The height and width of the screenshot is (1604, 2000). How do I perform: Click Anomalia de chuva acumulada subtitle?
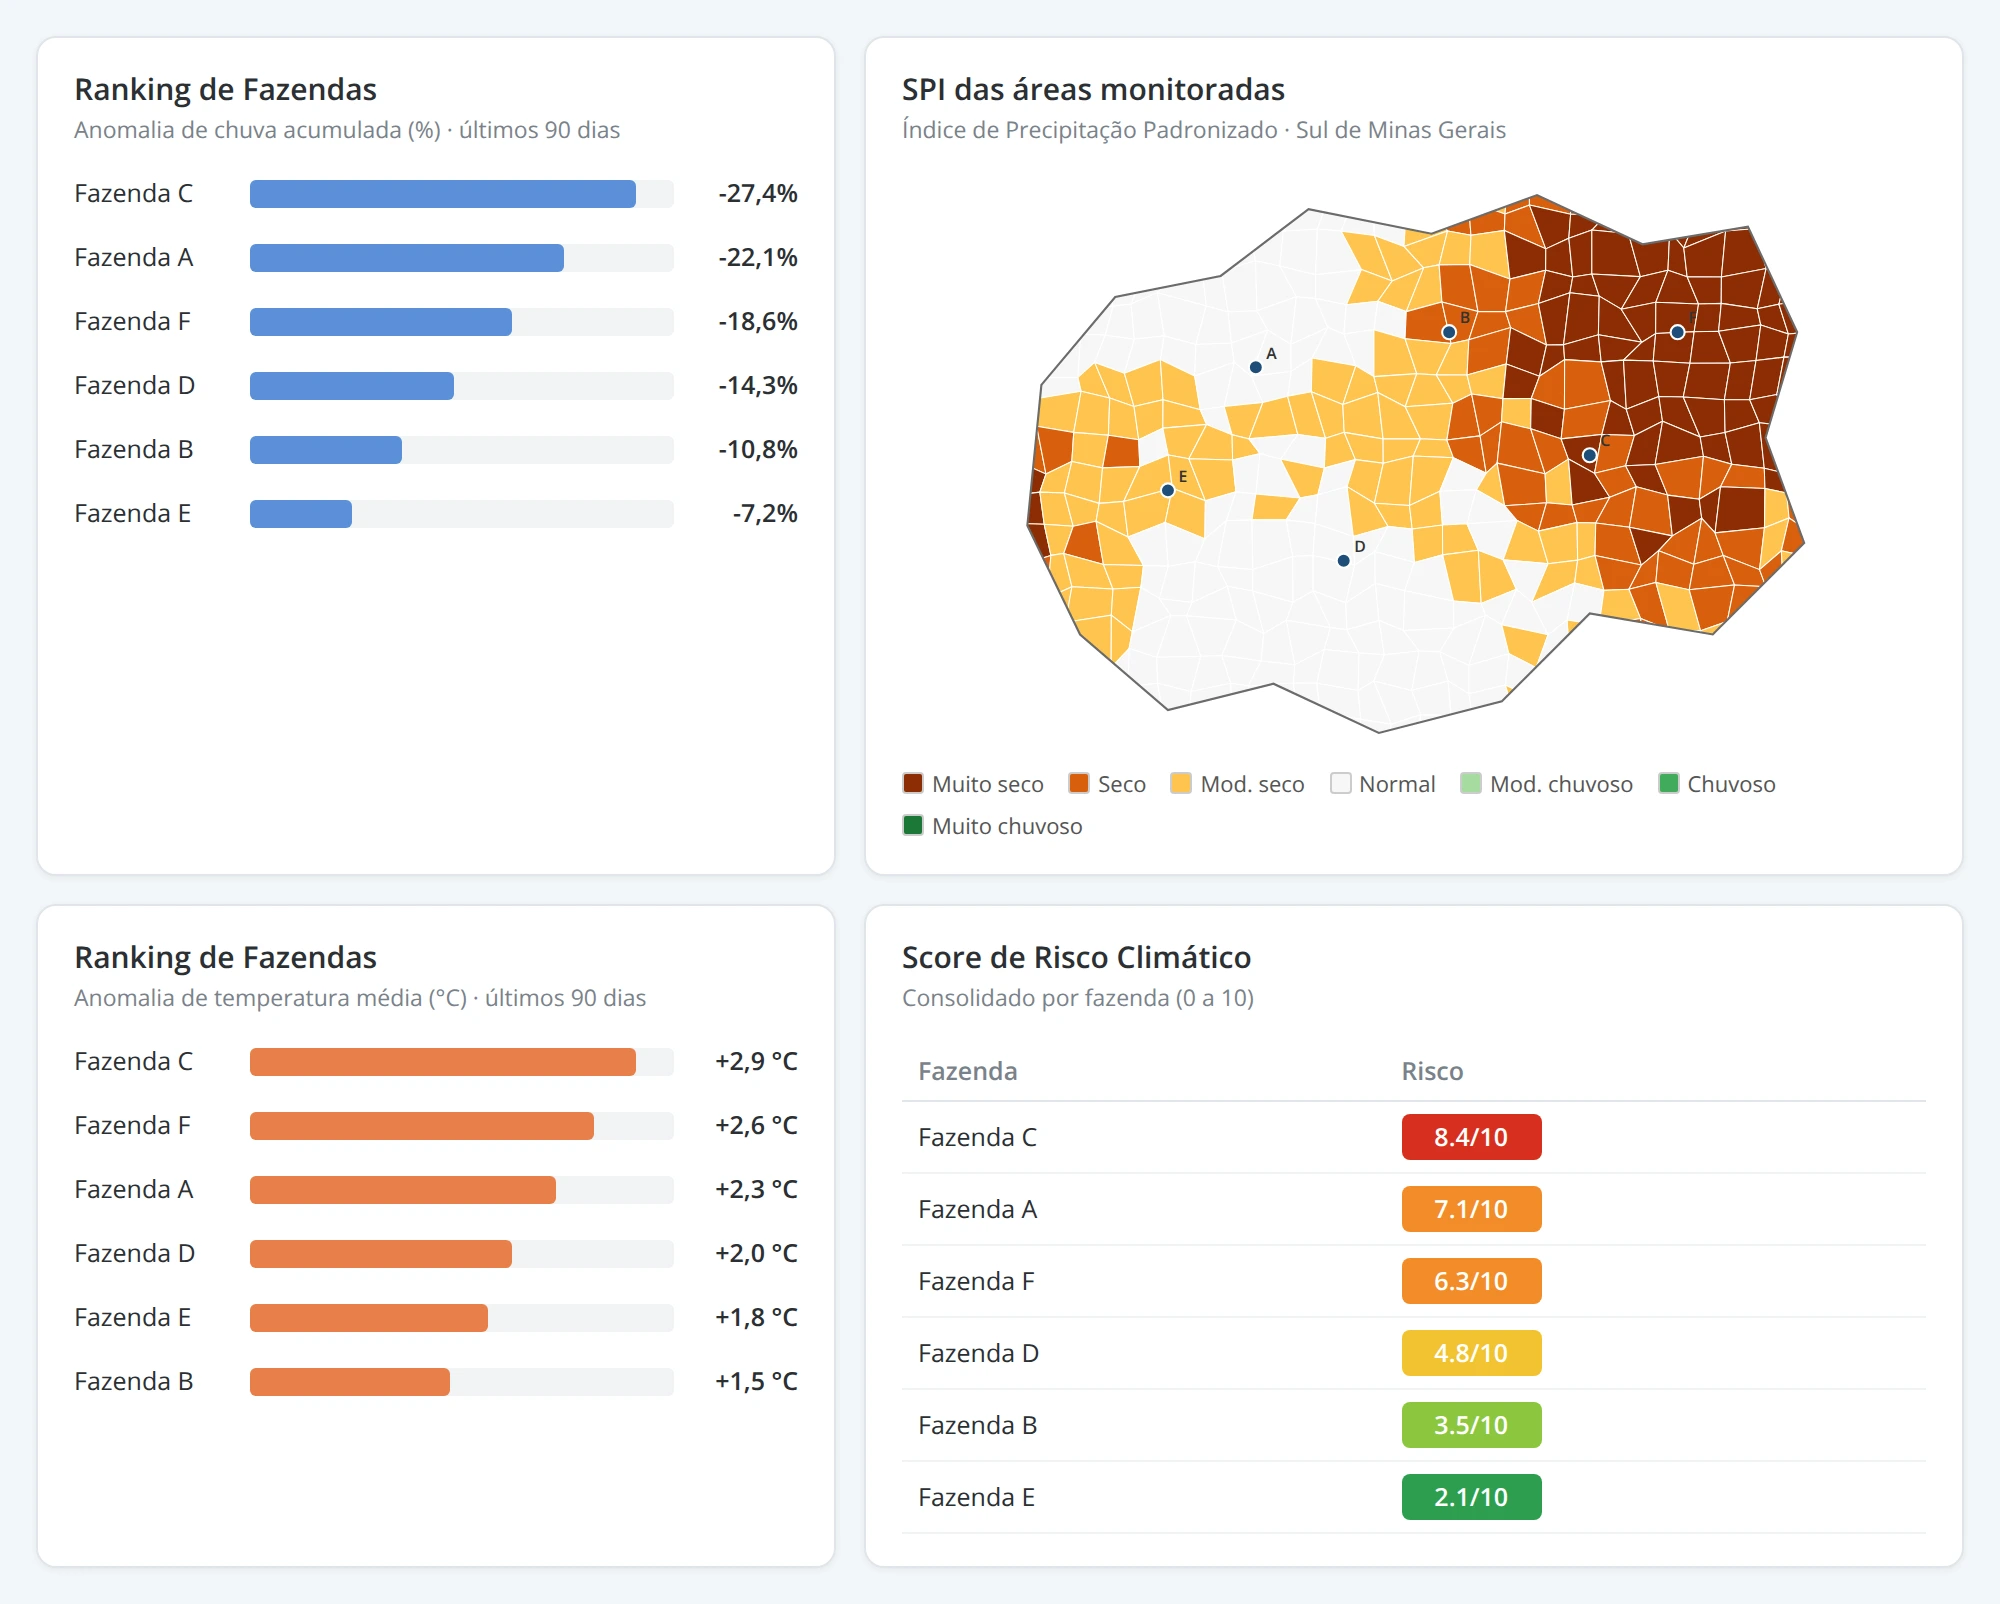(347, 130)
